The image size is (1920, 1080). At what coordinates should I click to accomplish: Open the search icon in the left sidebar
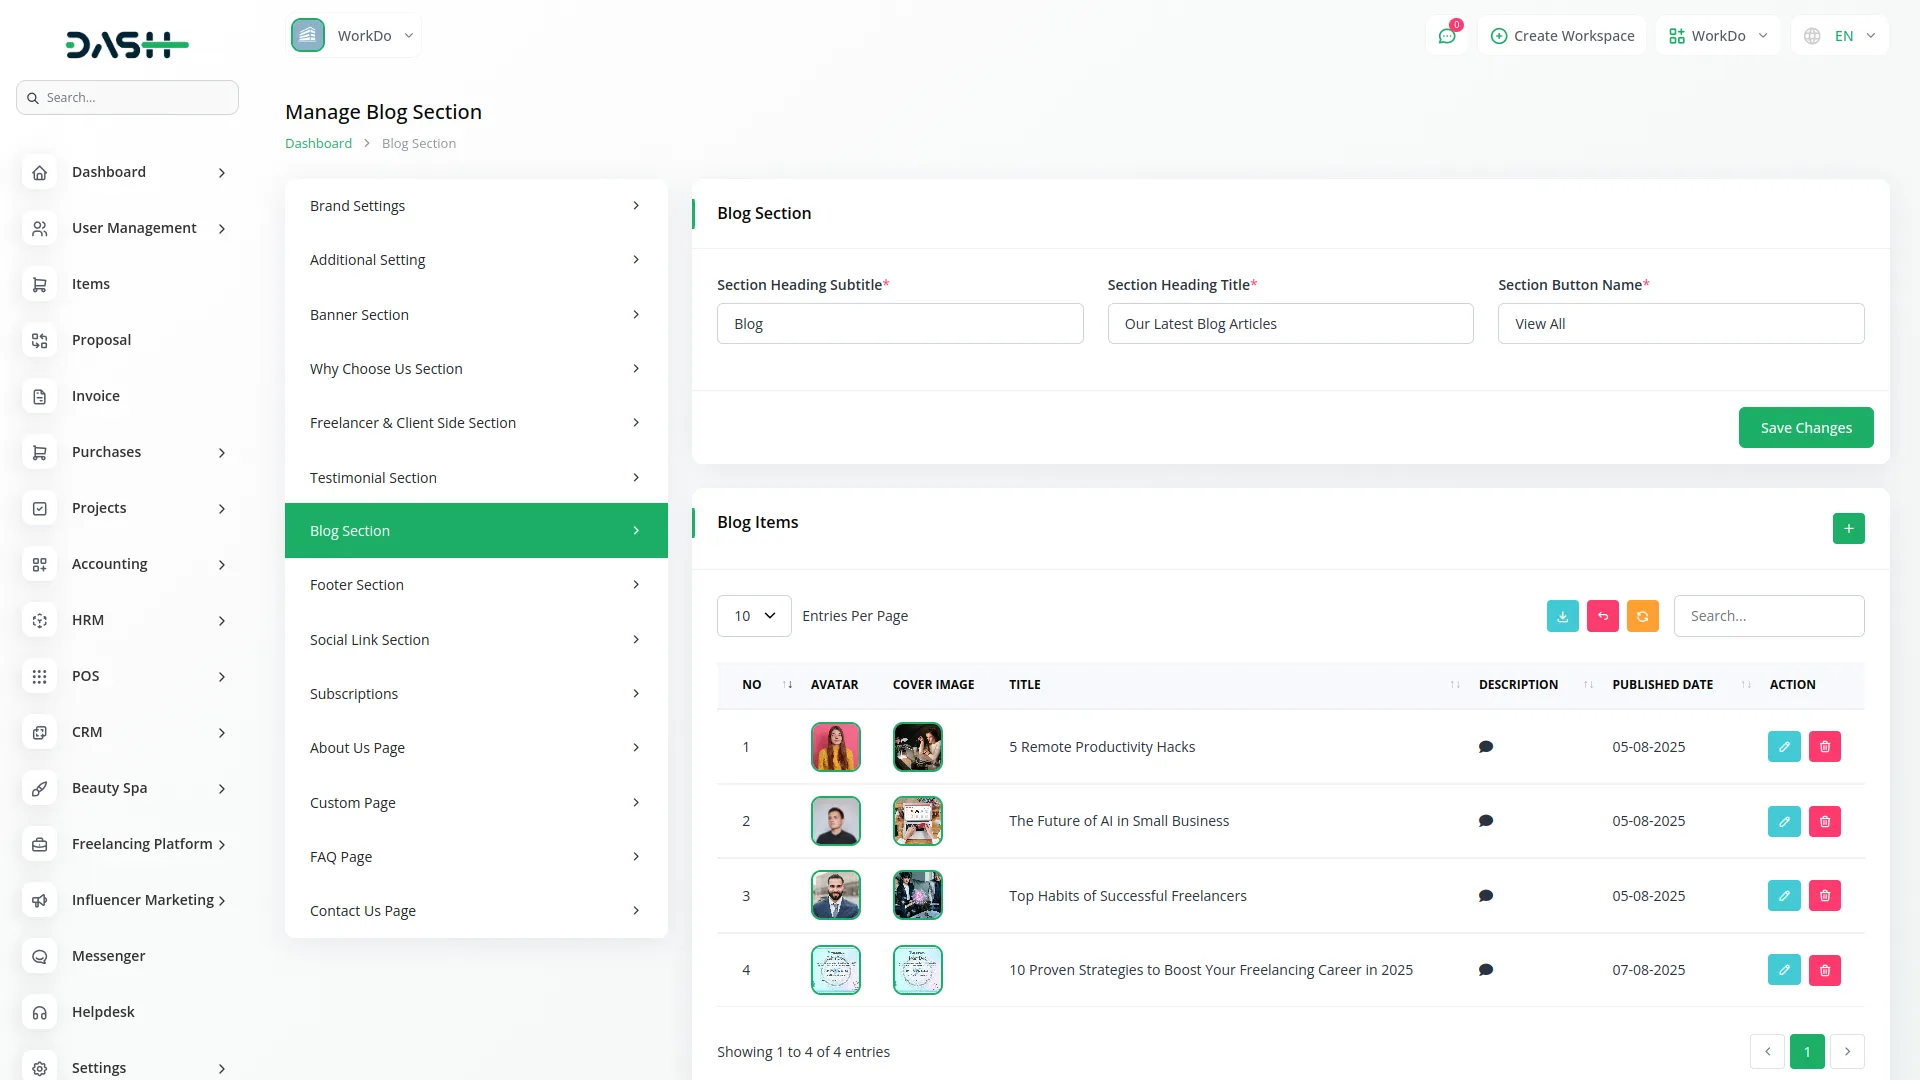(x=35, y=97)
